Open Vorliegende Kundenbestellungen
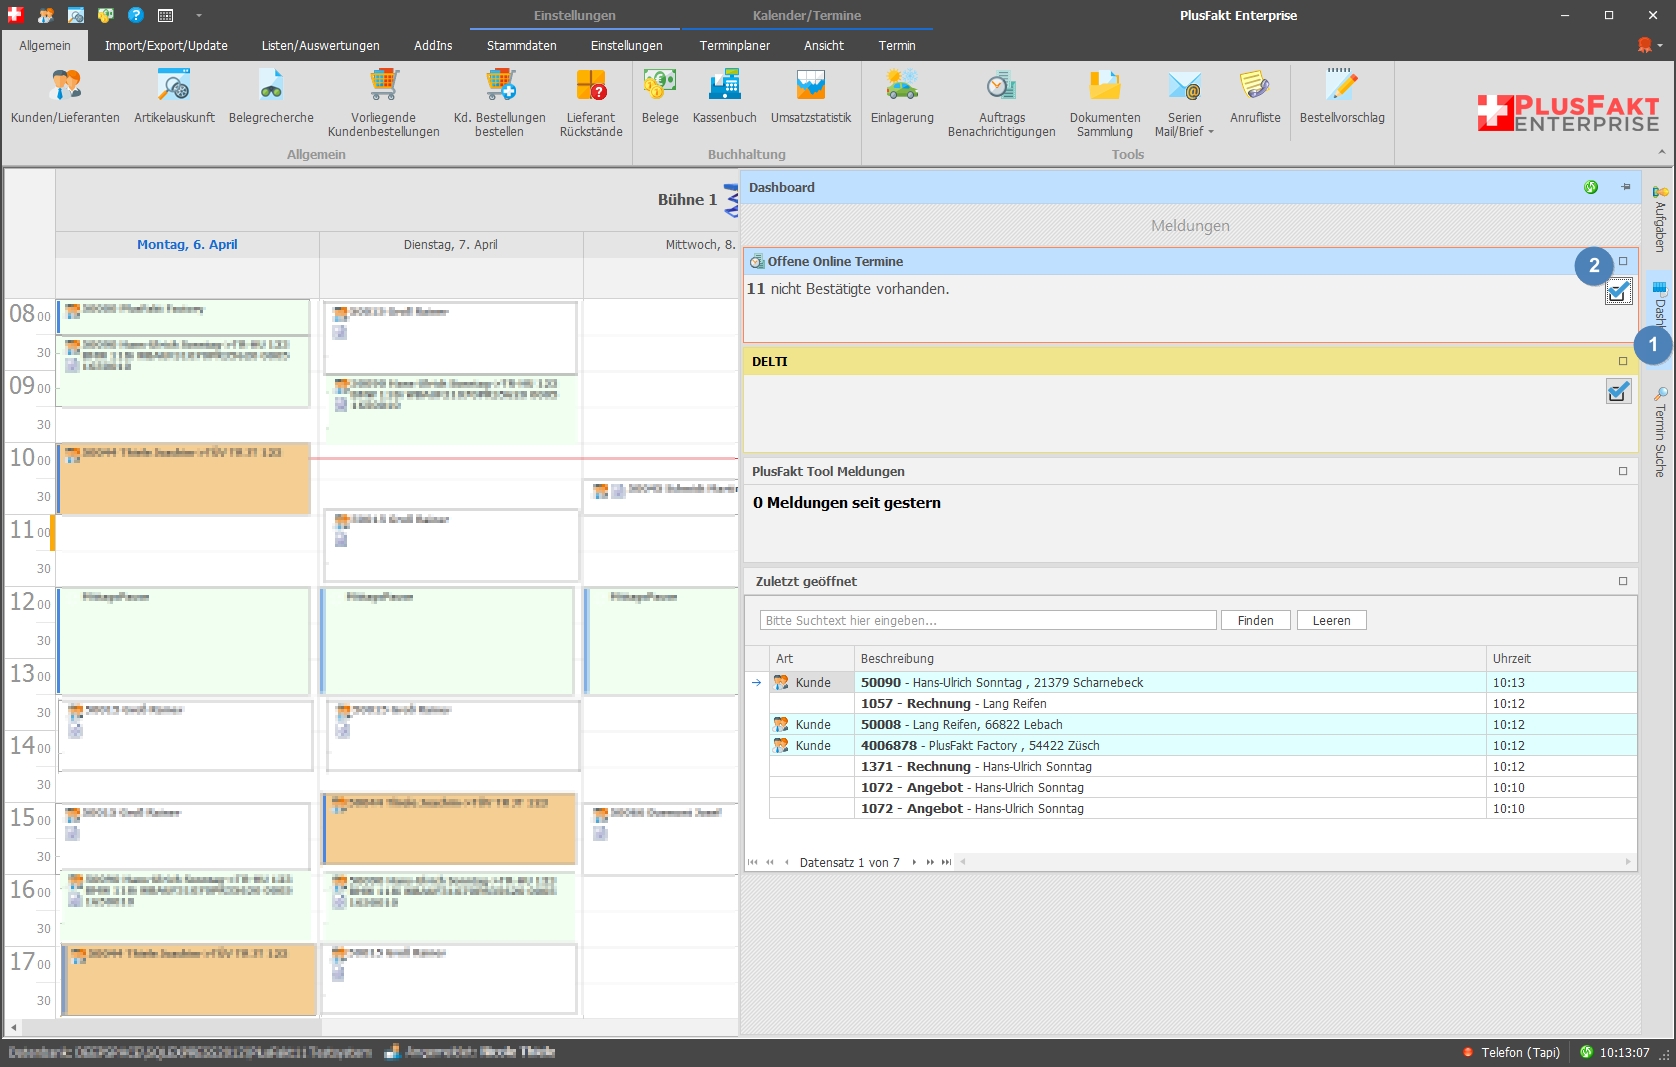This screenshot has height=1067, width=1676. coord(383,102)
